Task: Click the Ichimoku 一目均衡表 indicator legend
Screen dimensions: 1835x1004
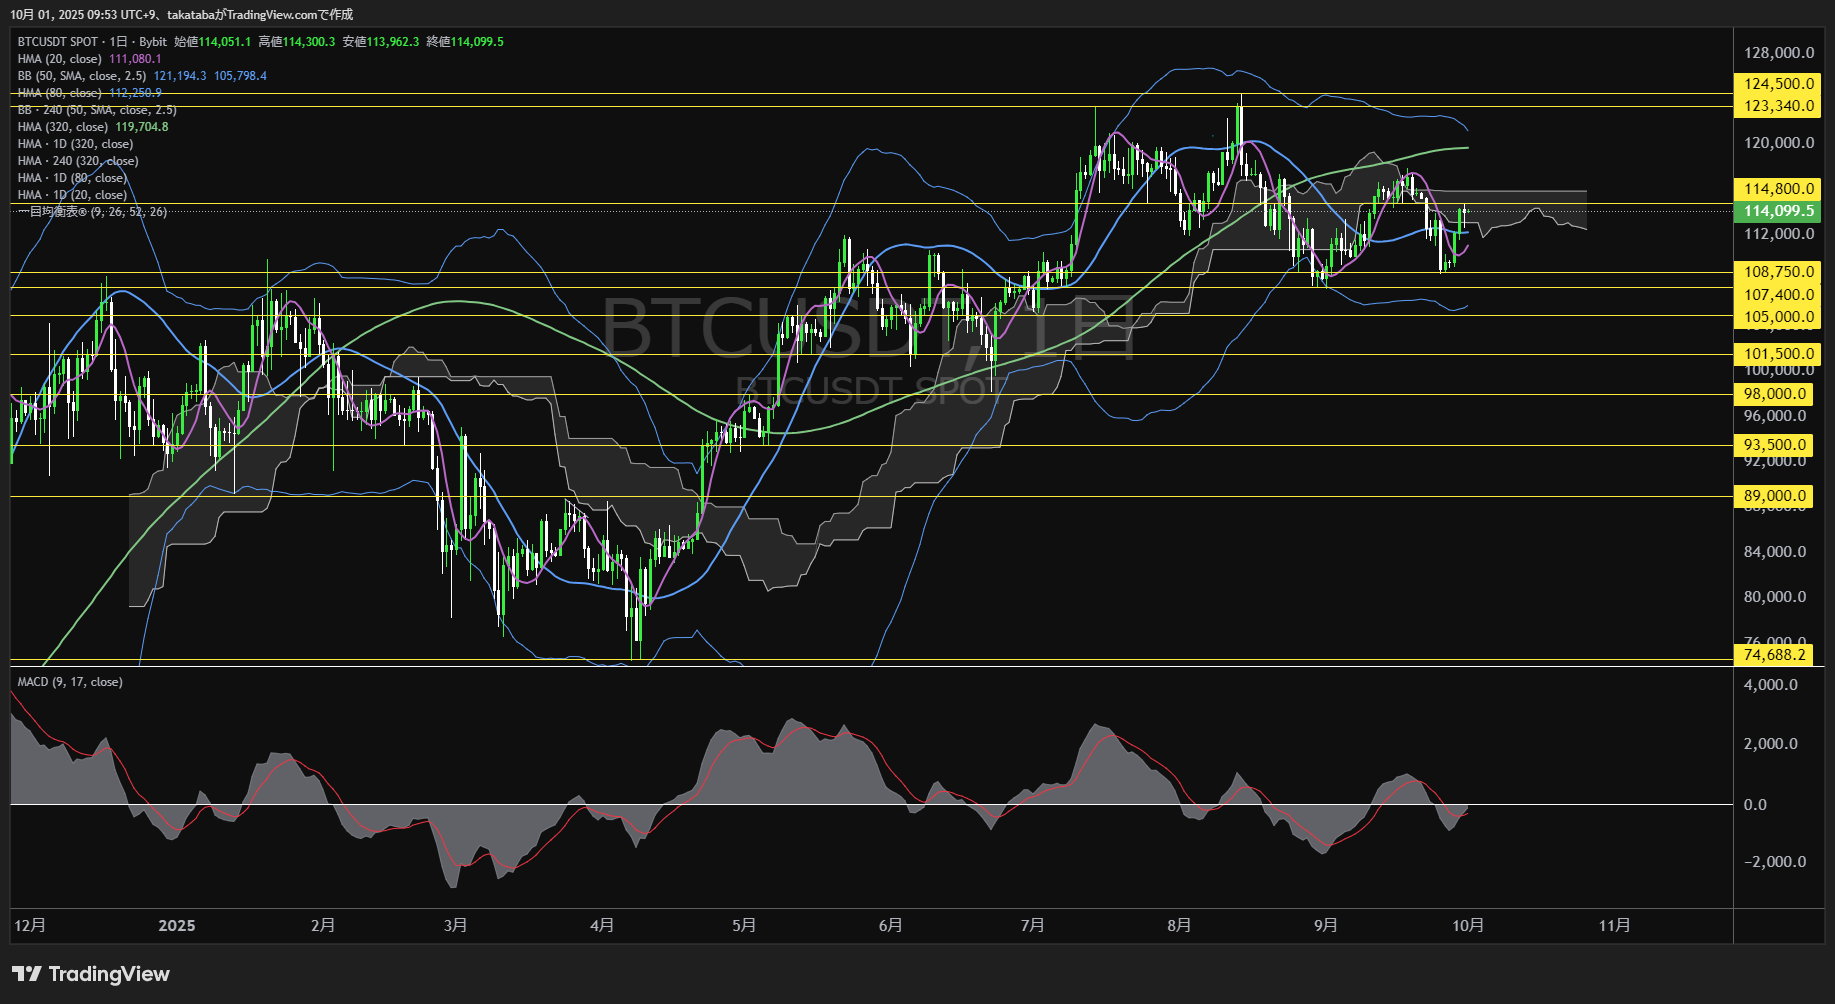Action: (92, 212)
